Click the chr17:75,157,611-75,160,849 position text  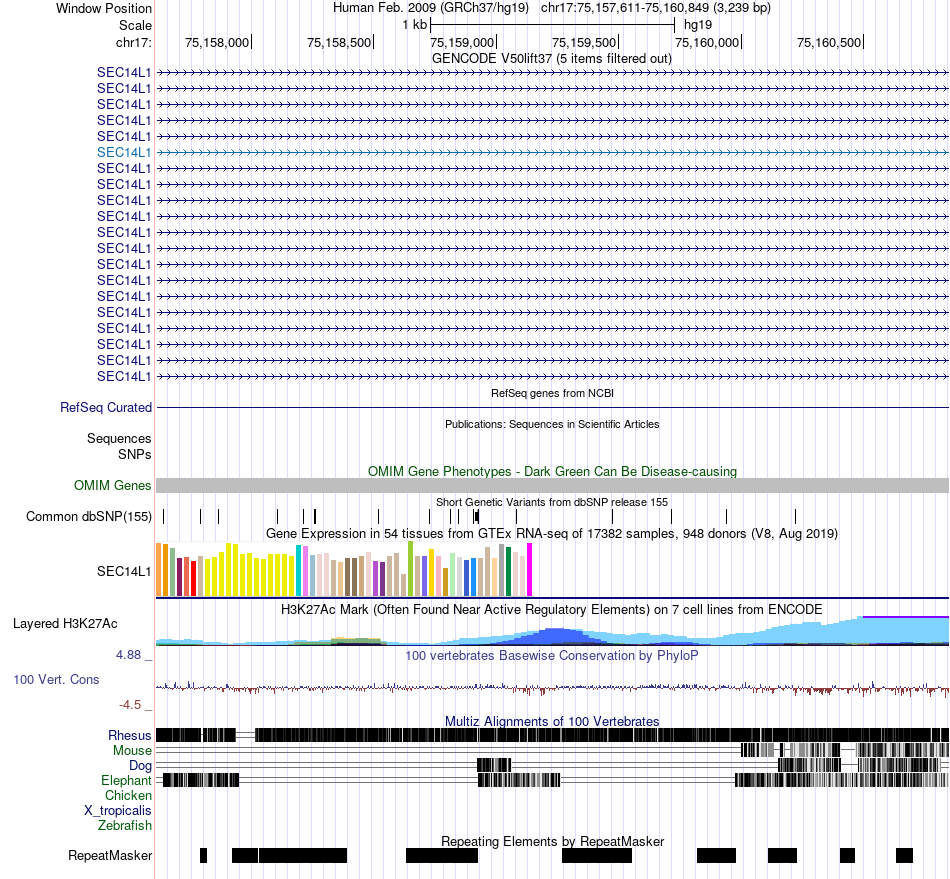656,8
